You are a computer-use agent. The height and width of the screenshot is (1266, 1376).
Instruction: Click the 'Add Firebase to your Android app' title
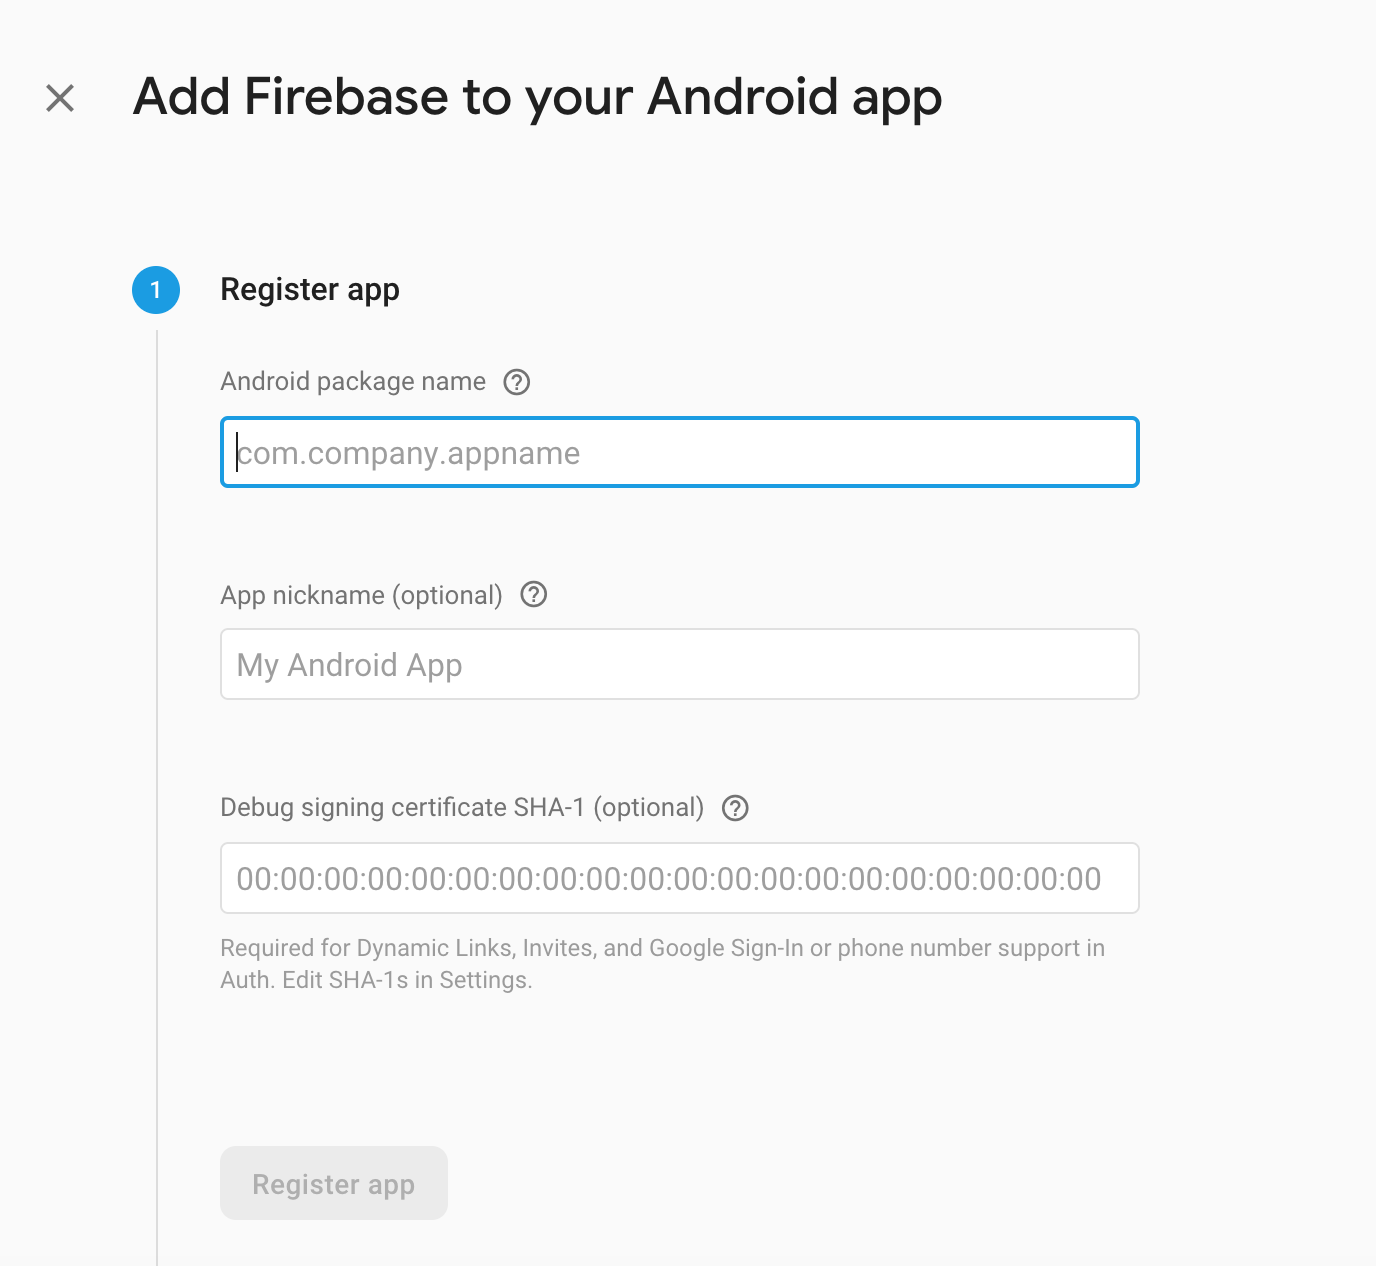click(537, 98)
